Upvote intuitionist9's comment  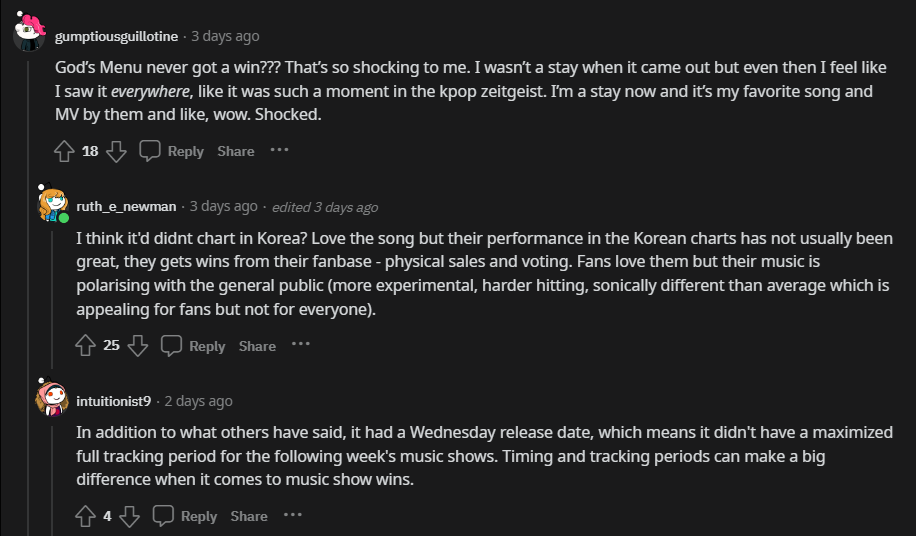pos(86,516)
